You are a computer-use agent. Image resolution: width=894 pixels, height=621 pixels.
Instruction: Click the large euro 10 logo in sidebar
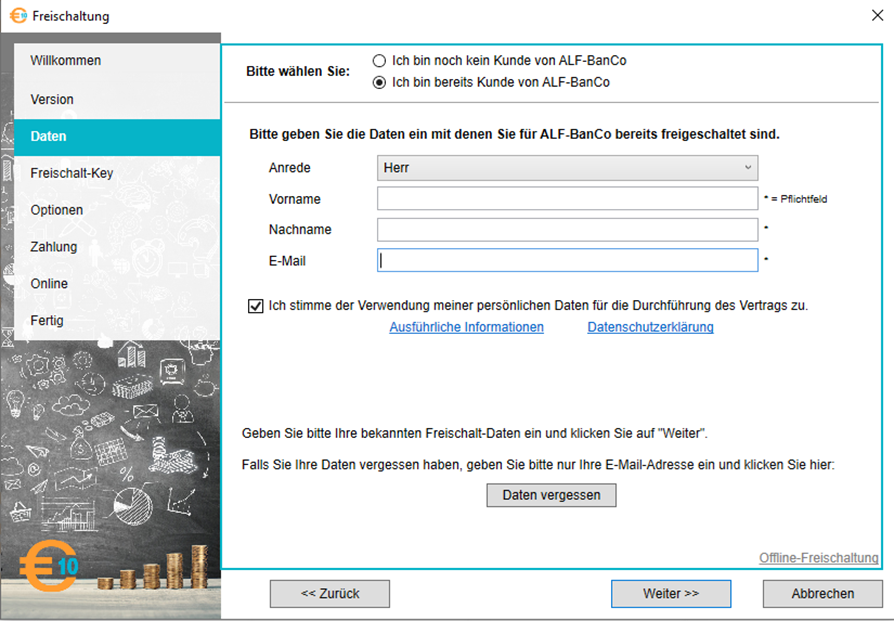coord(50,566)
